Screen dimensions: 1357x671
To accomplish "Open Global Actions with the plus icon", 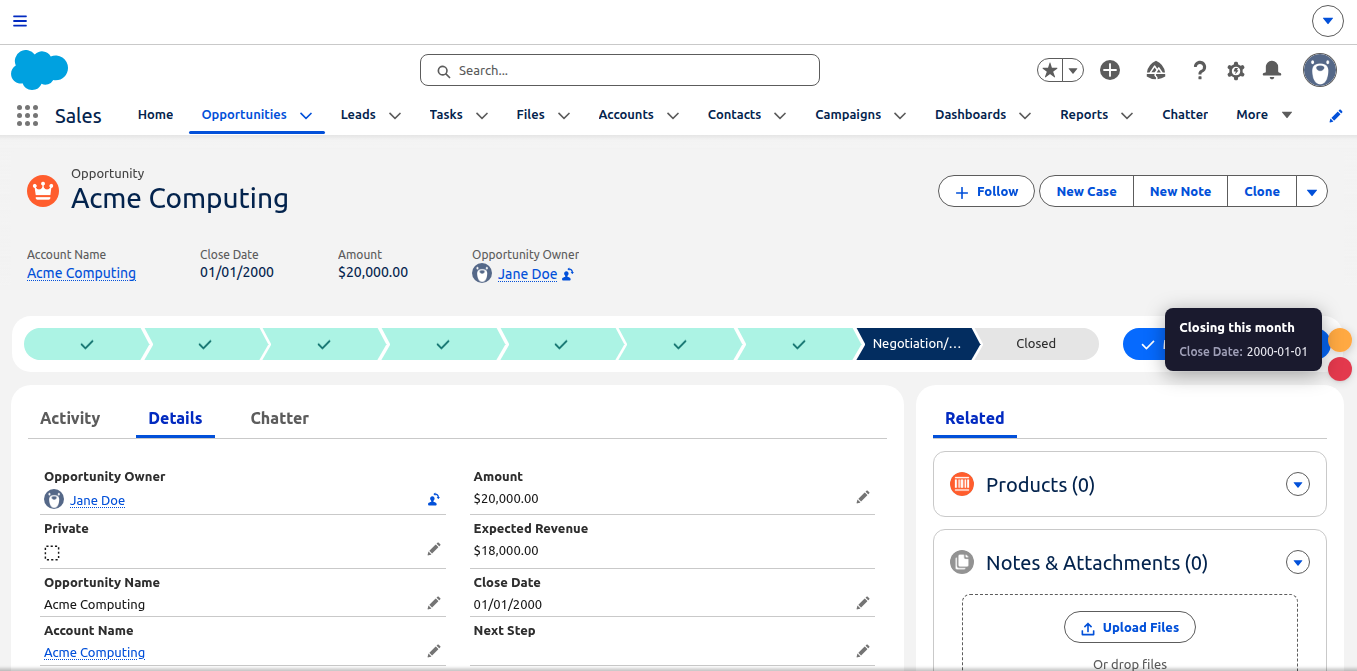I will tap(1109, 70).
